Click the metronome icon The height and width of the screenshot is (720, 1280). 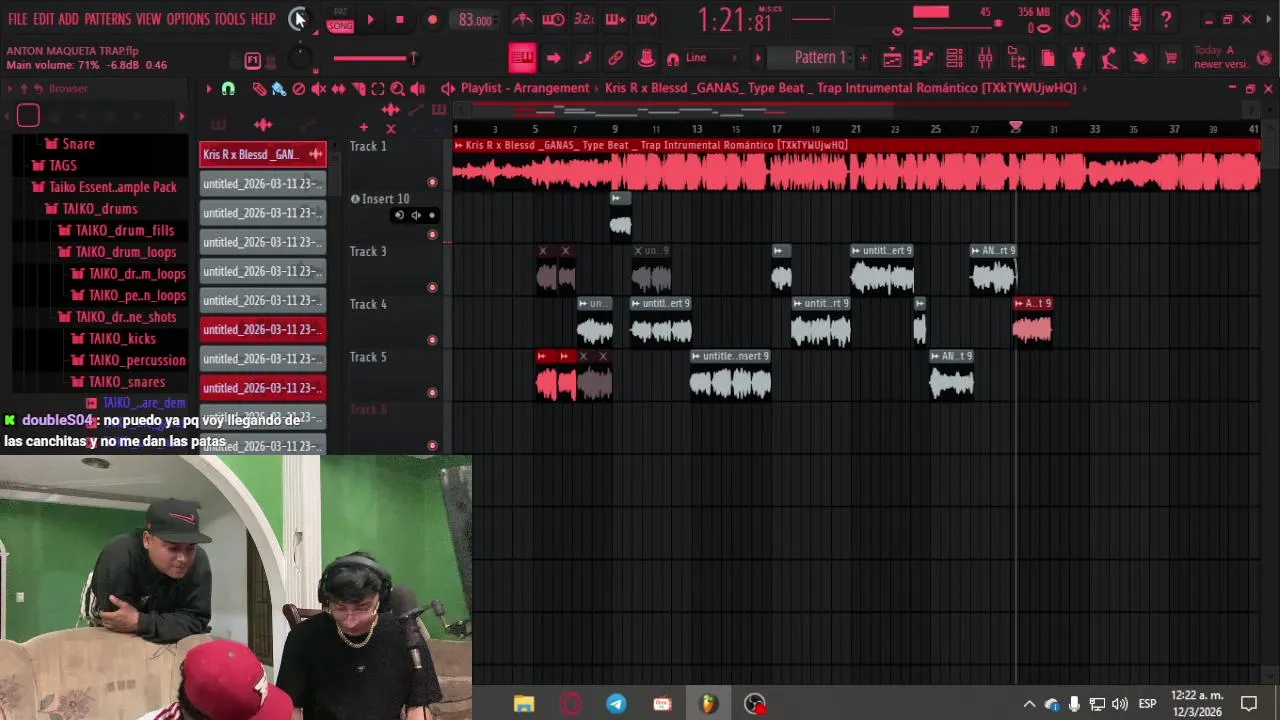coord(522,19)
